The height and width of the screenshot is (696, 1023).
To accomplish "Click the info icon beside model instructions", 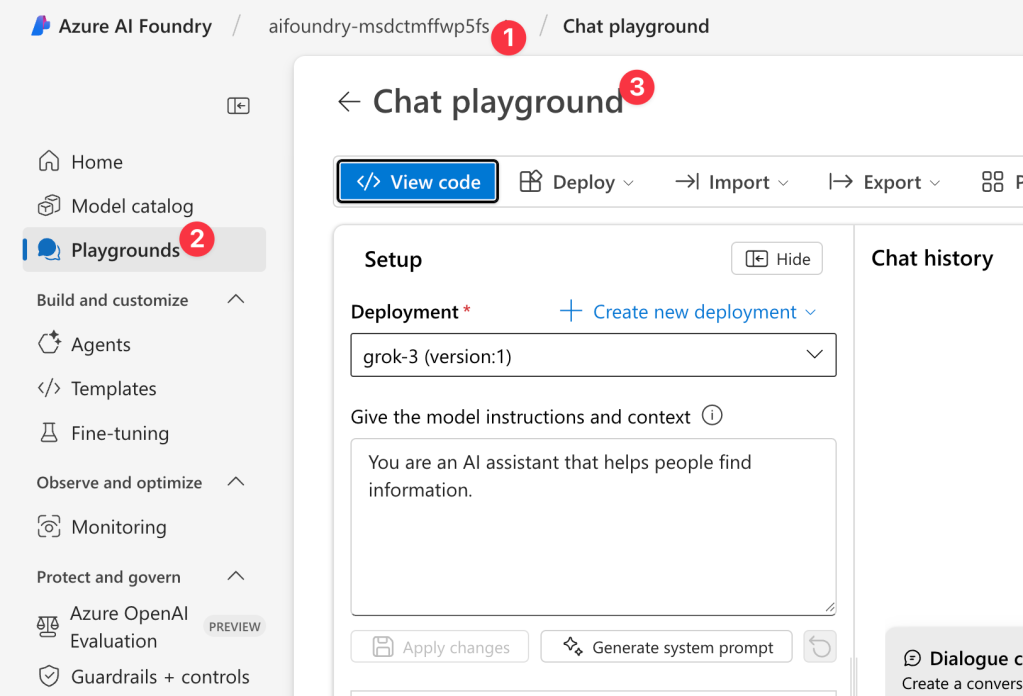I will [712, 415].
